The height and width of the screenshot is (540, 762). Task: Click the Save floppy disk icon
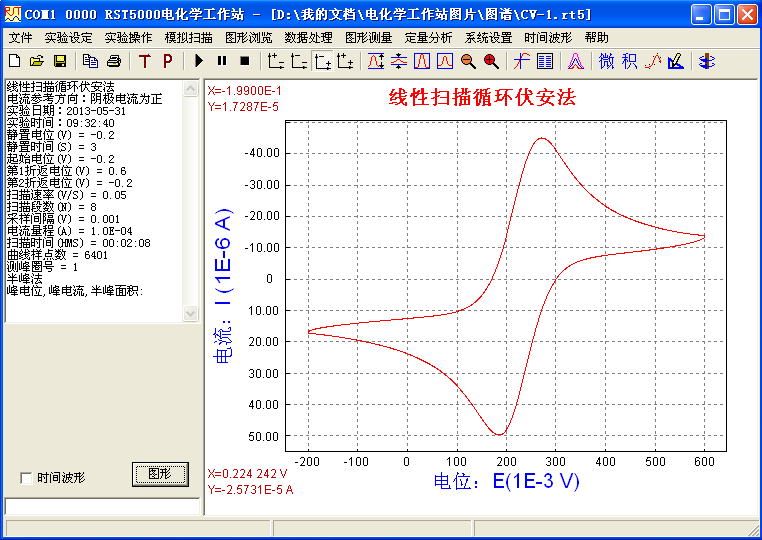click(60, 61)
